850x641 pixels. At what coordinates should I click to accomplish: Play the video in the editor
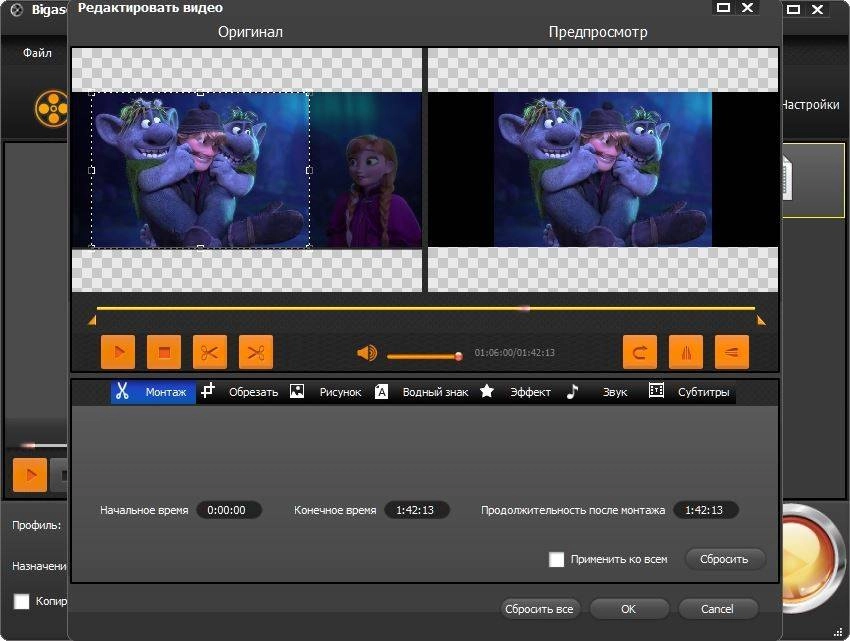[118, 352]
